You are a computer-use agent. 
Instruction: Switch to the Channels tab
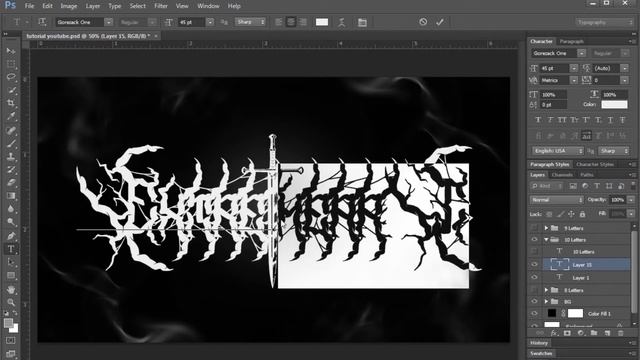point(562,175)
